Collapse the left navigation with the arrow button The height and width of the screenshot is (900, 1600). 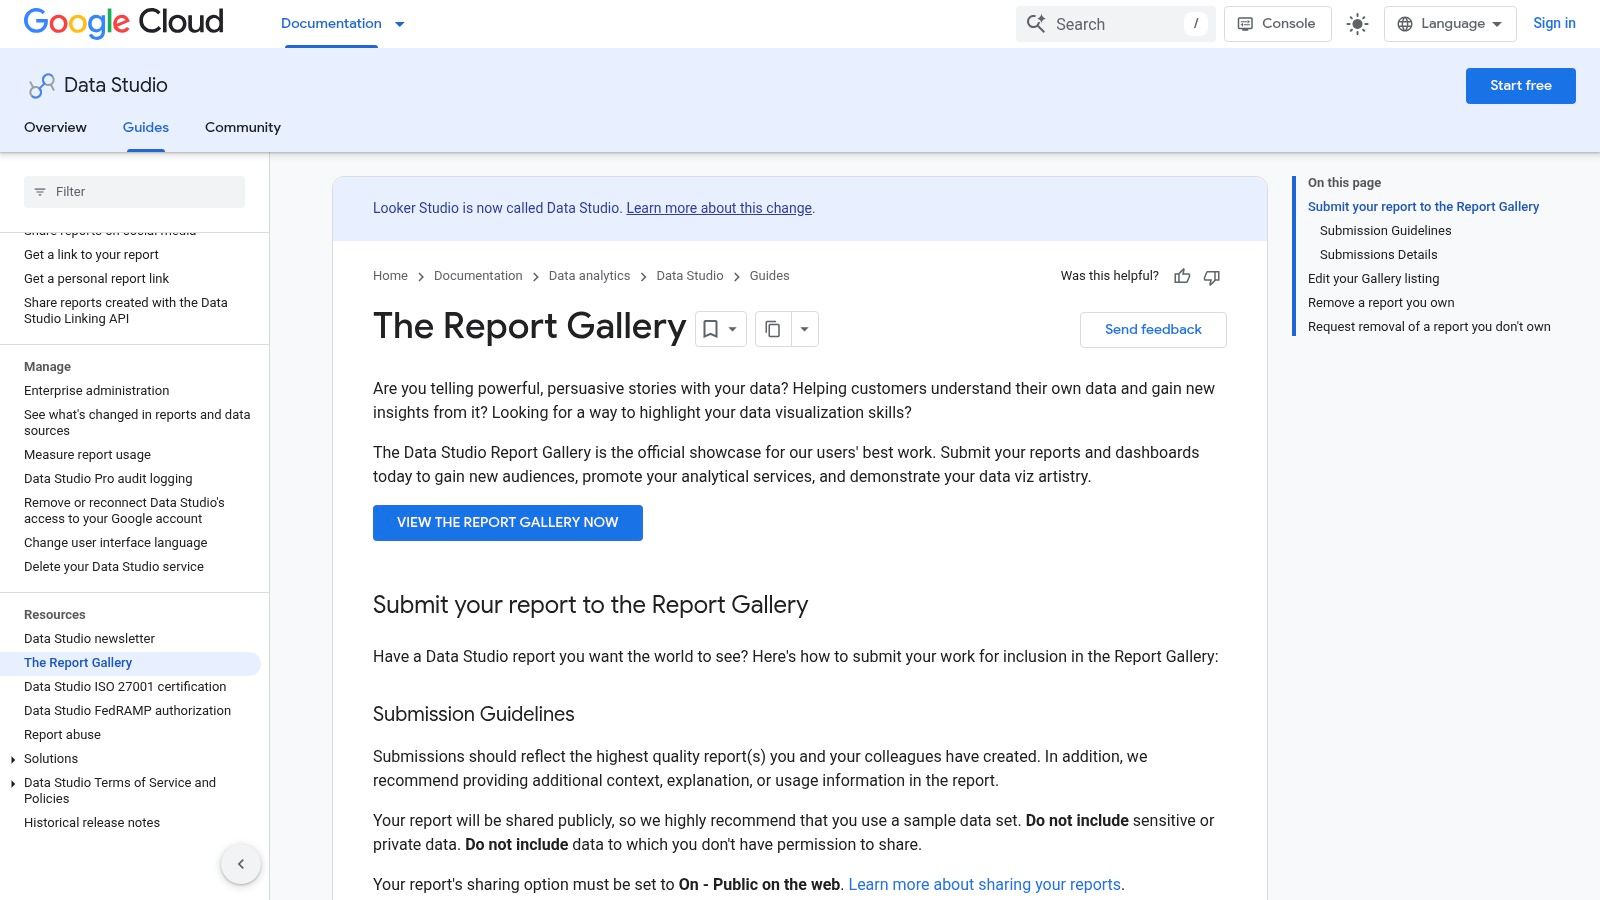pyautogui.click(x=241, y=864)
